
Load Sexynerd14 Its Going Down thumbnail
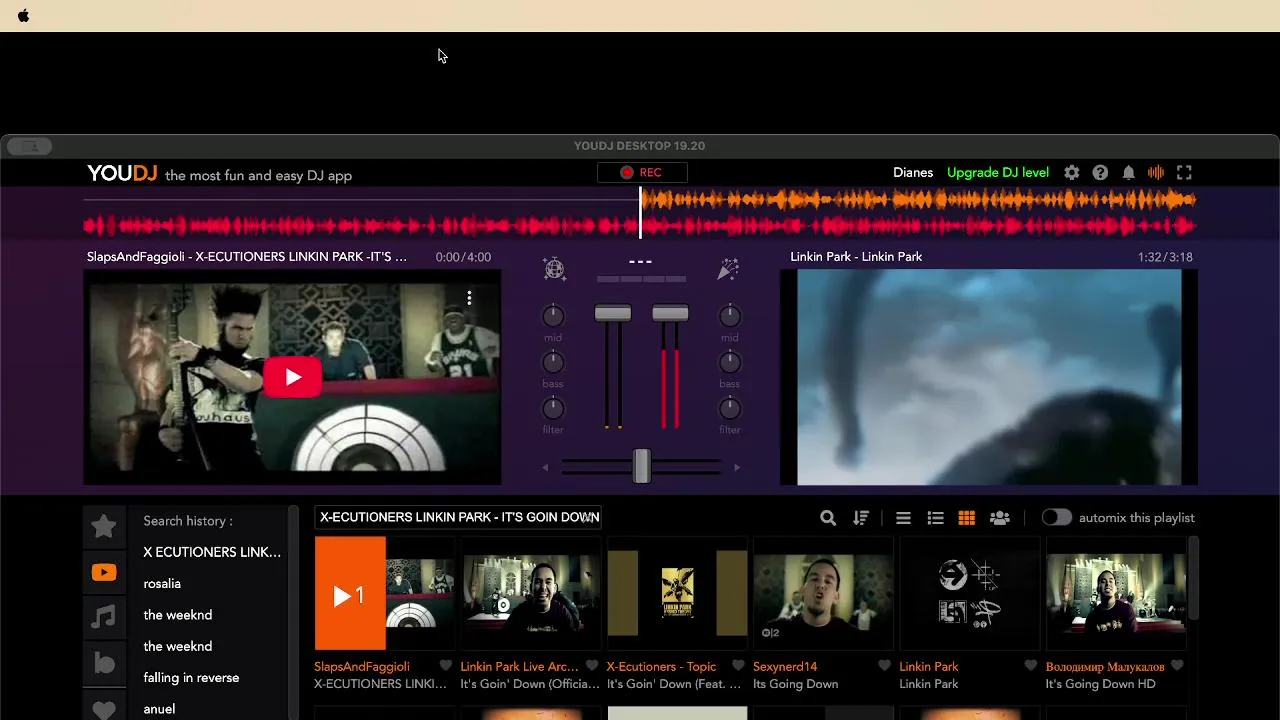coord(823,593)
